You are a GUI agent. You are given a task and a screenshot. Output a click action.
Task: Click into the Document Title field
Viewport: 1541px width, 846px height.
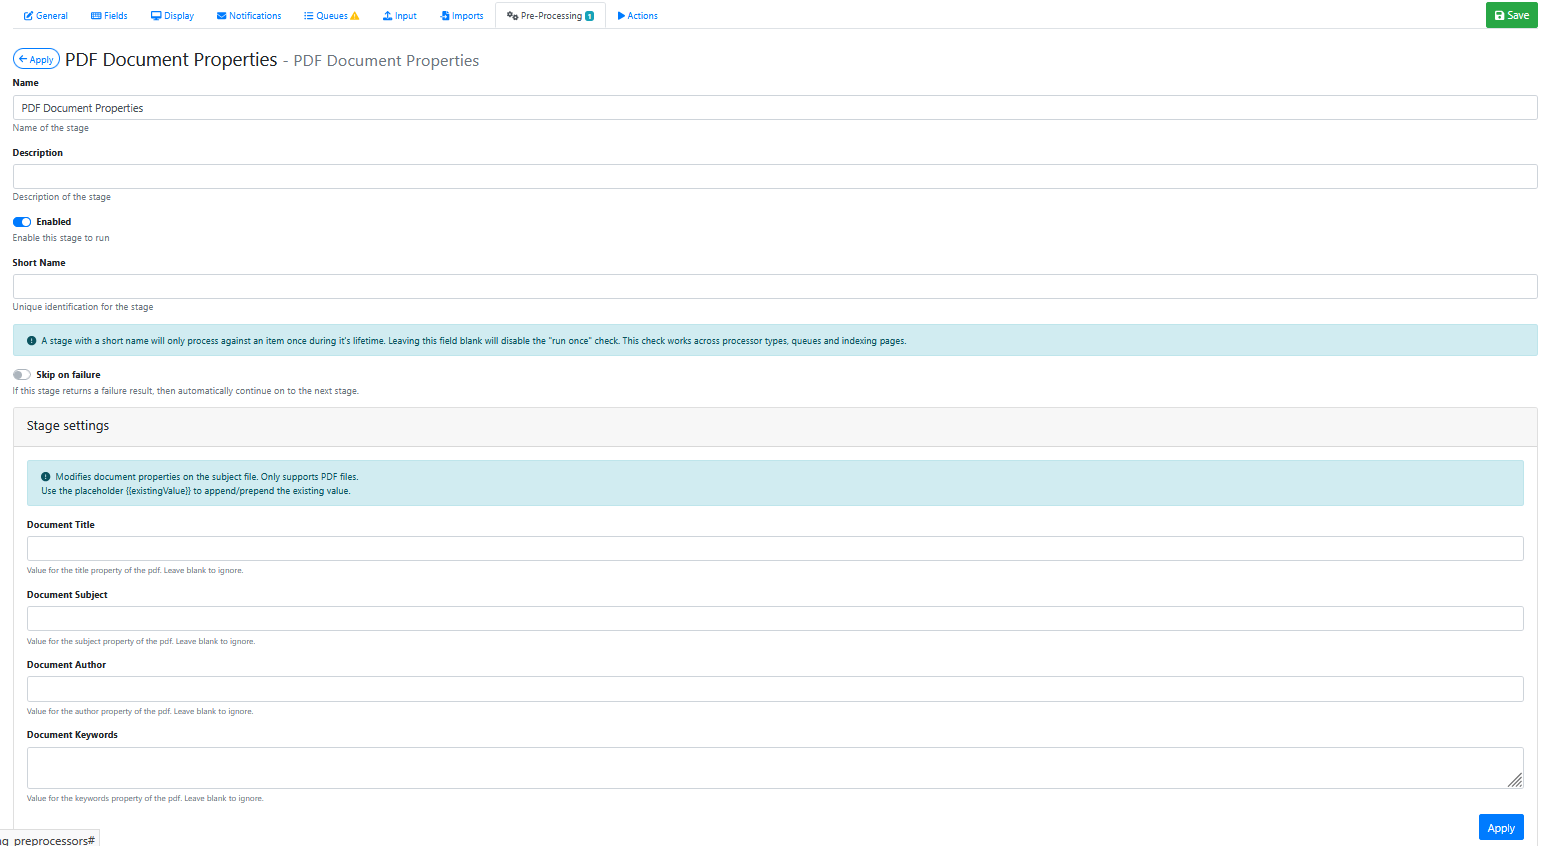774,549
